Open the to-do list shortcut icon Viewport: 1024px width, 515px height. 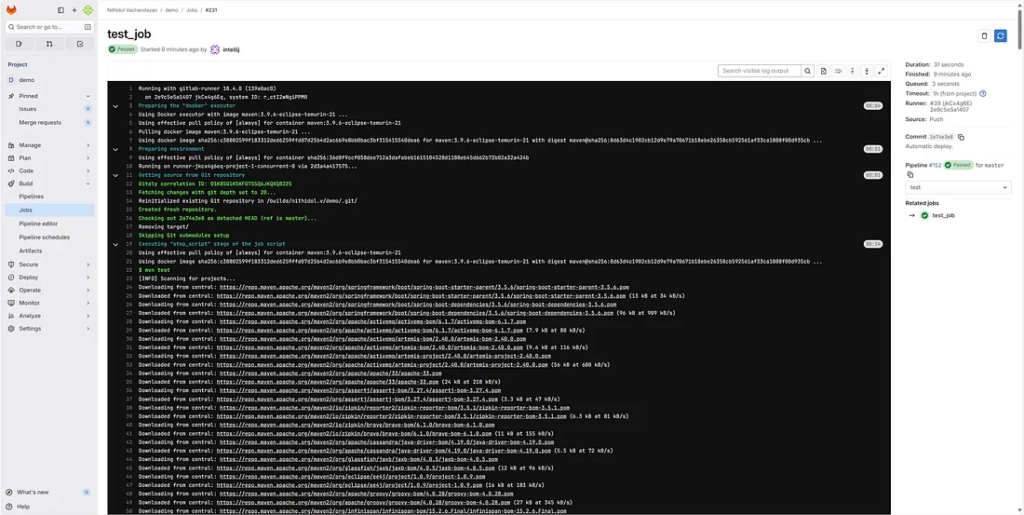(80, 44)
